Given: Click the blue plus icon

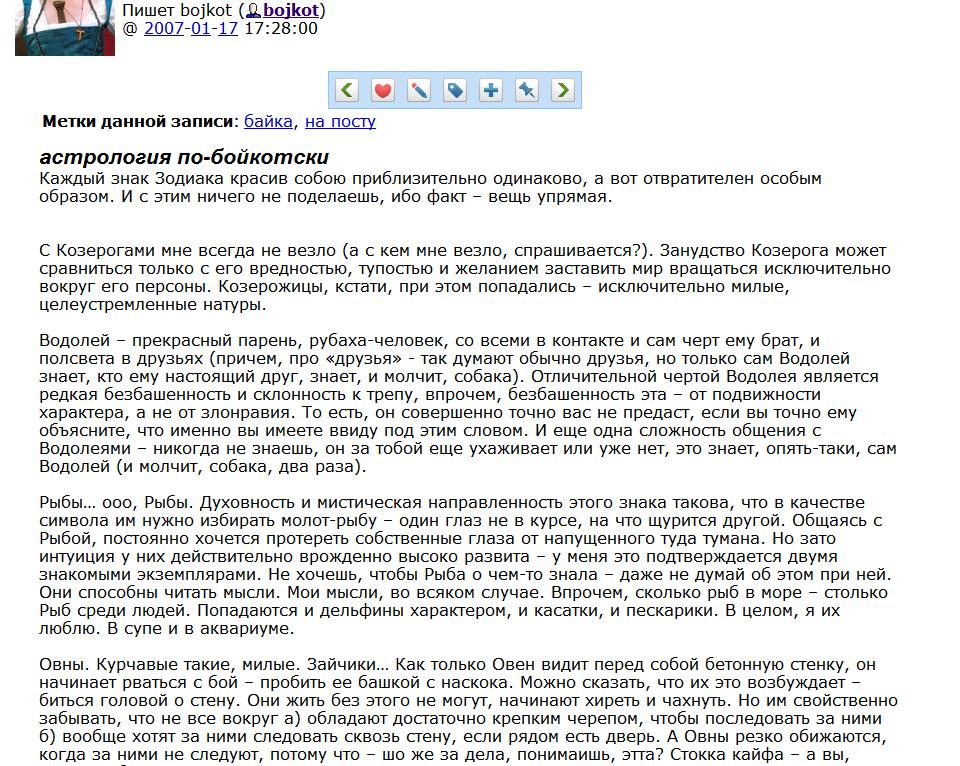Looking at the screenshot, I should pos(490,90).
